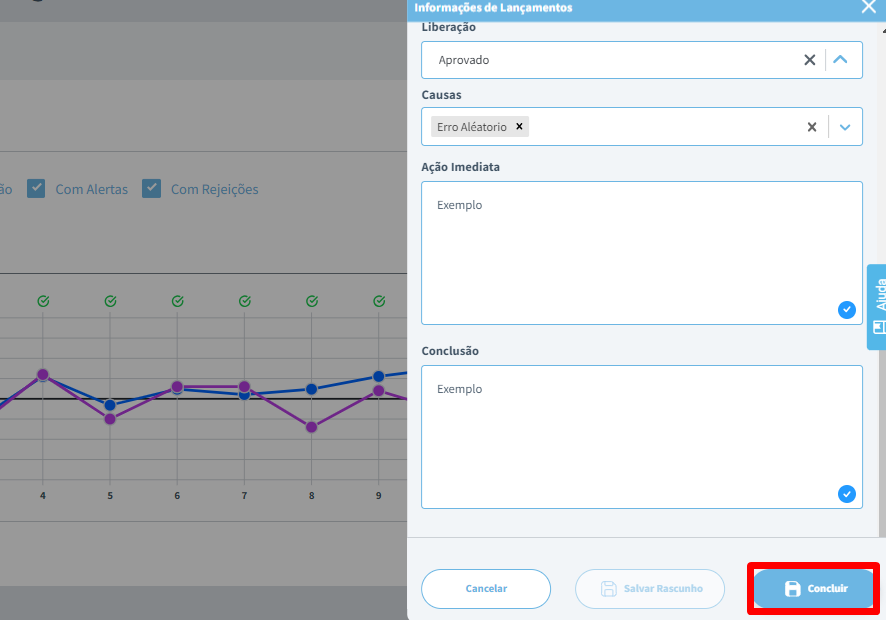Click the Ação Imediata validation check icon

[847, 310]
